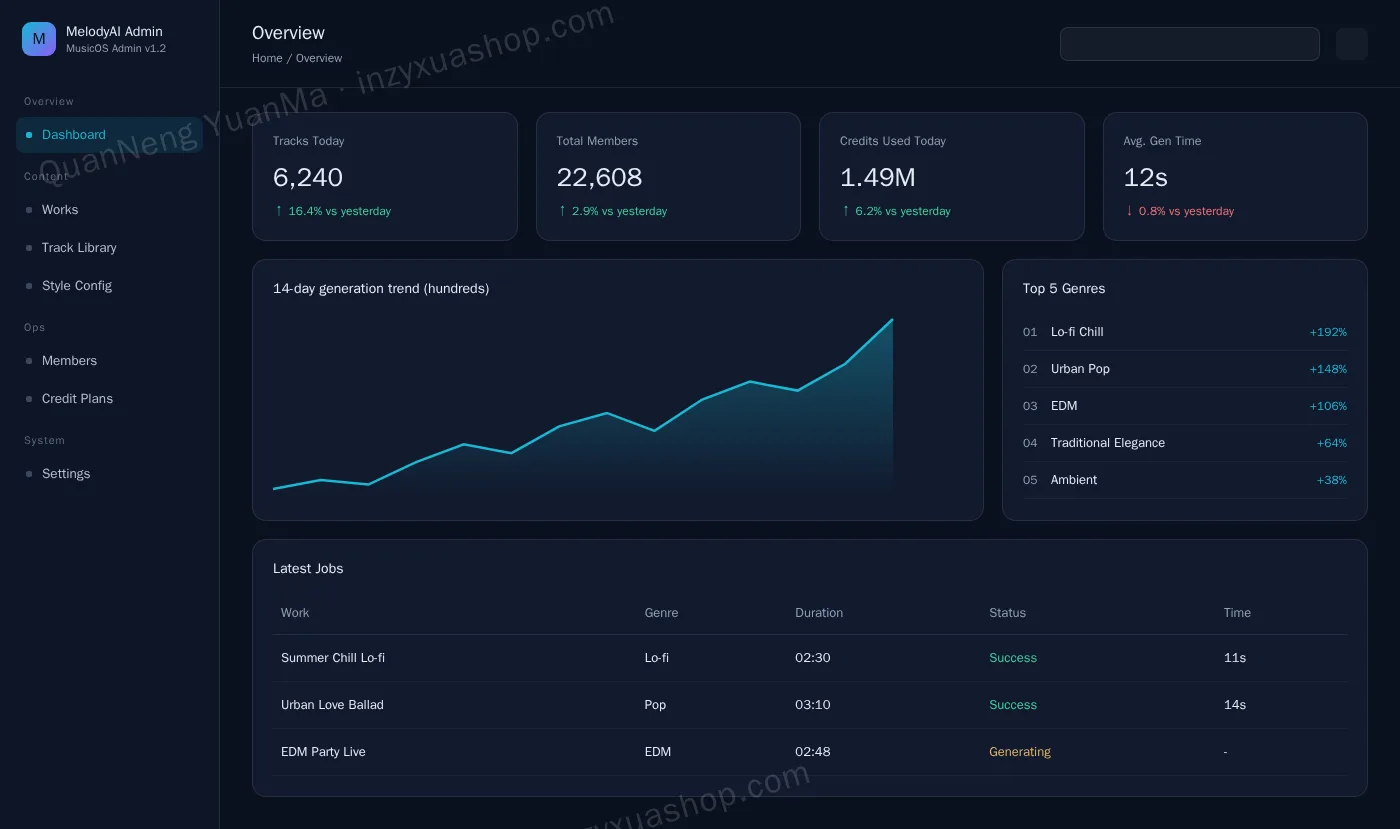The height and width of the screenshot is (829, 1400).
Task: Click the Duration column header
Action: point(819,613)
